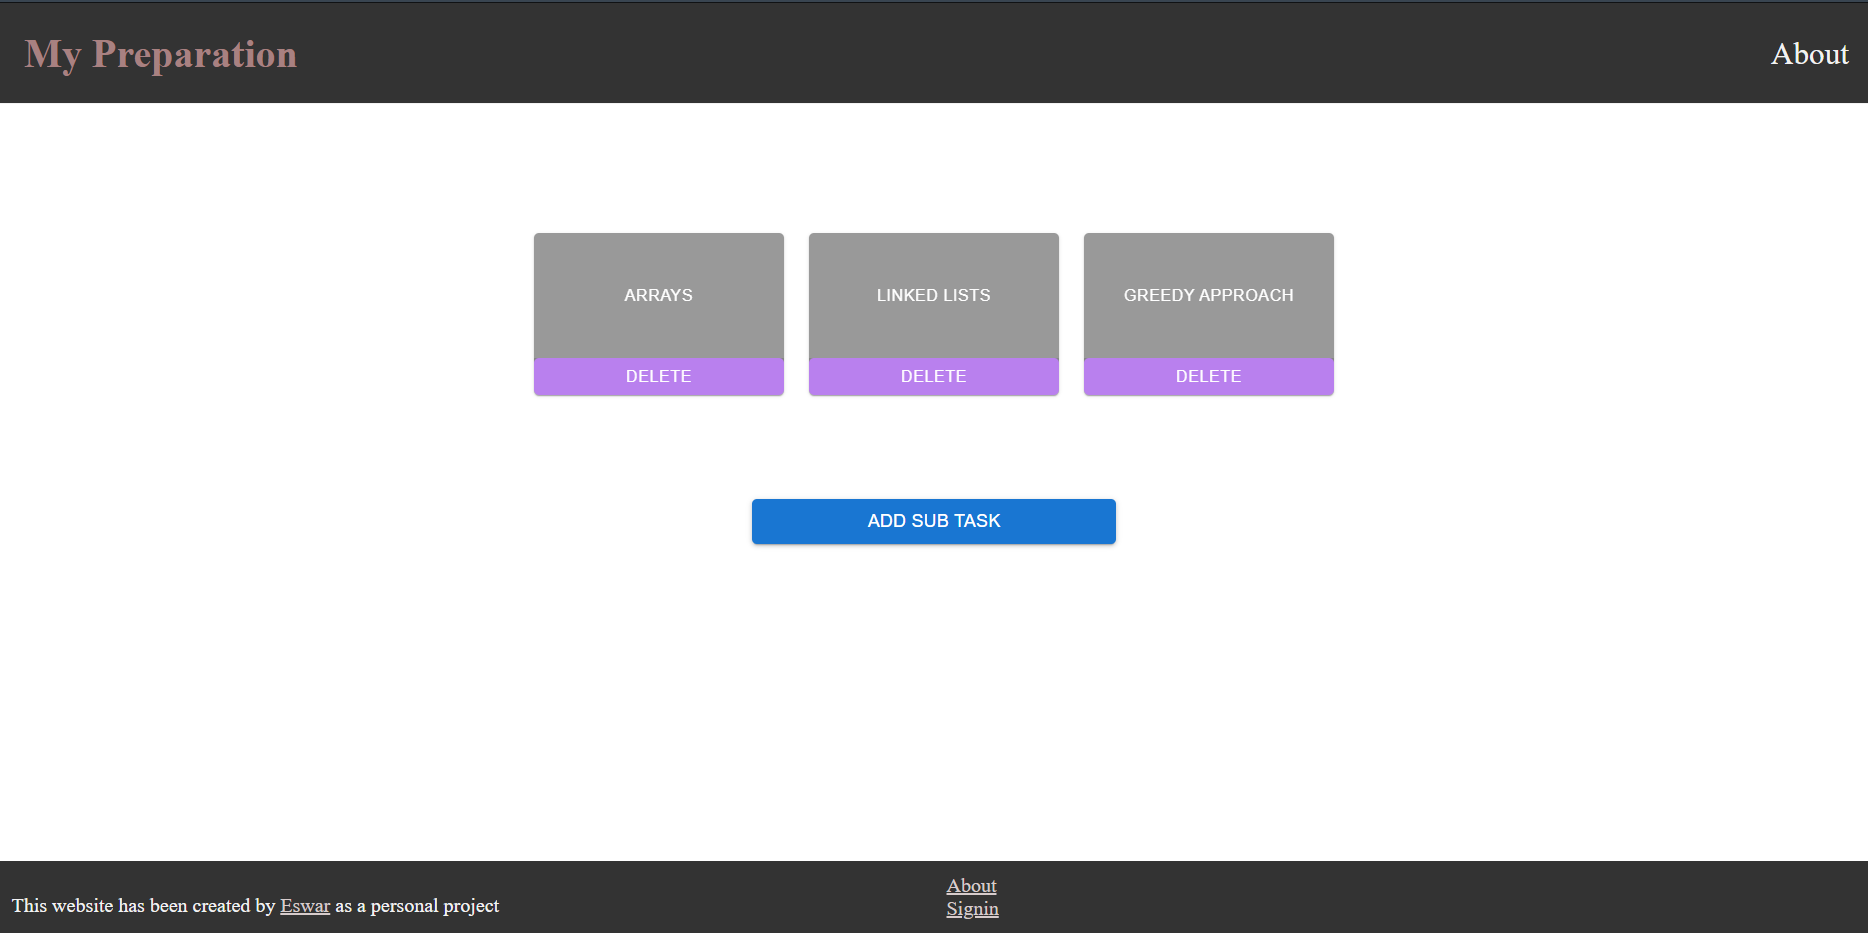This screenshot has width=1868, height=933.
Task: Select the ARRAYS card title text
Action: 658,295
